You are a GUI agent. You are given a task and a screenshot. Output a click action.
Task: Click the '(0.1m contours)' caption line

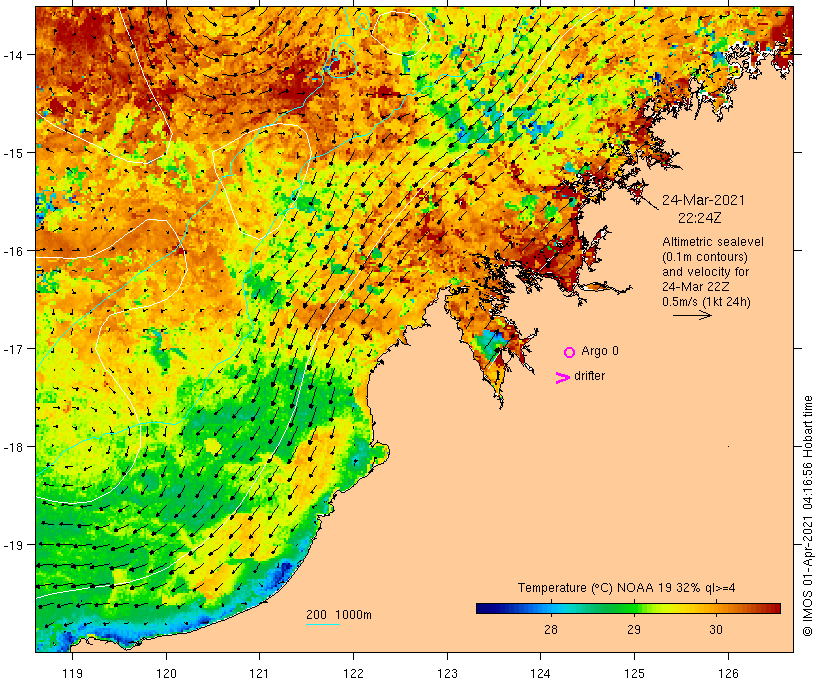coord(705,257)
